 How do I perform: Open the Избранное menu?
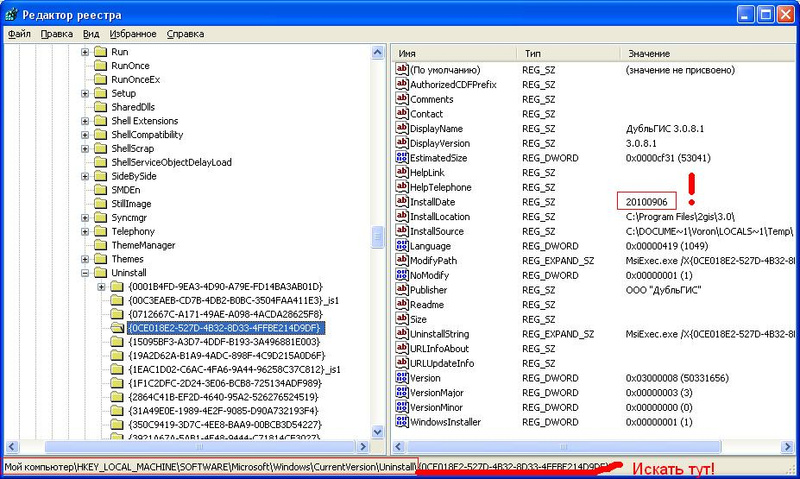coord(132,33)
